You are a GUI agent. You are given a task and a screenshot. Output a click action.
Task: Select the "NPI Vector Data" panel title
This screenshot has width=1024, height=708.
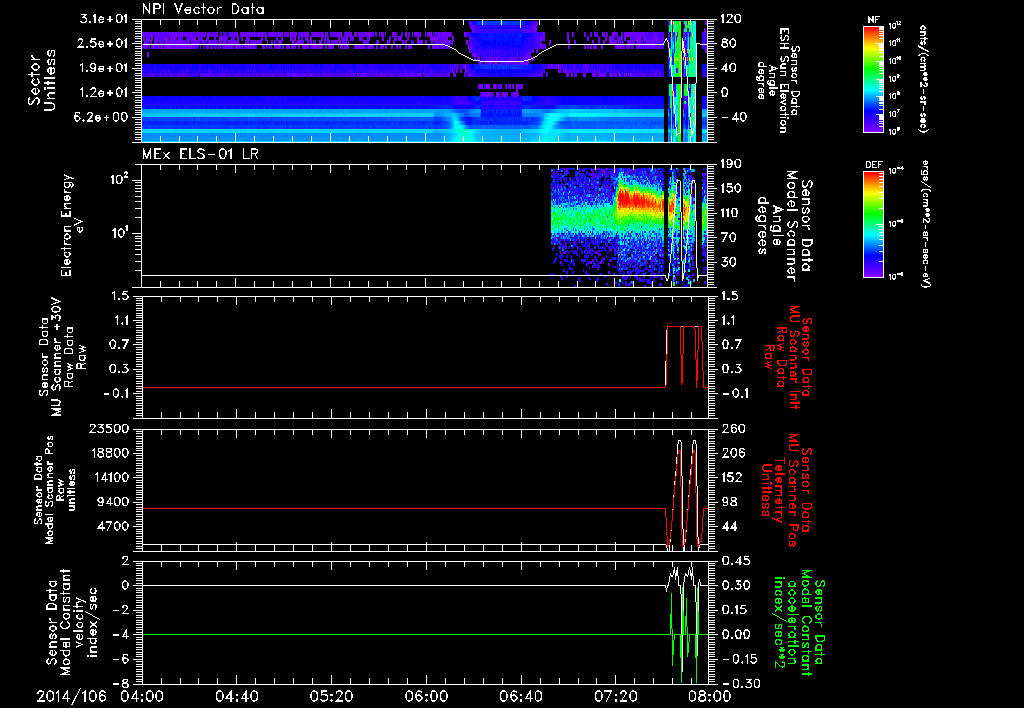click(x=203, y=9)
